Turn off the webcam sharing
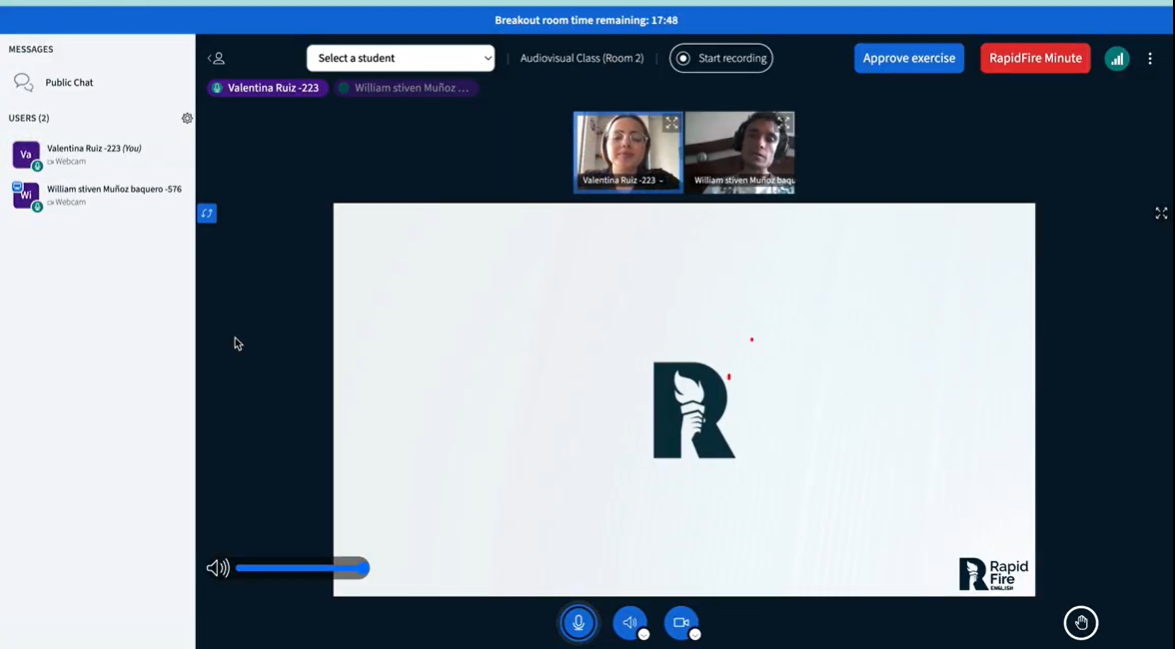 click(x=680, y=623)
